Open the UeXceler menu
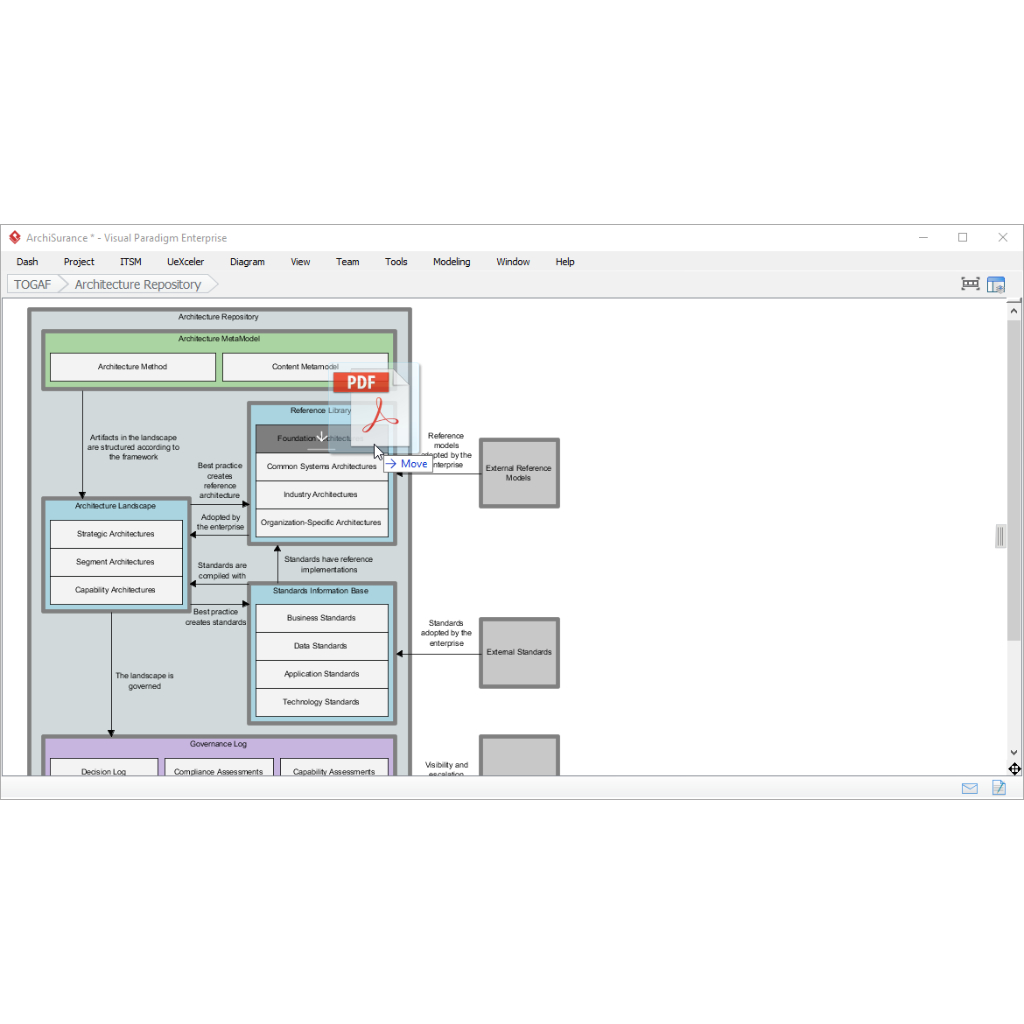Viewport: 1024px width, 1024px height. click(x=185, y=262)
